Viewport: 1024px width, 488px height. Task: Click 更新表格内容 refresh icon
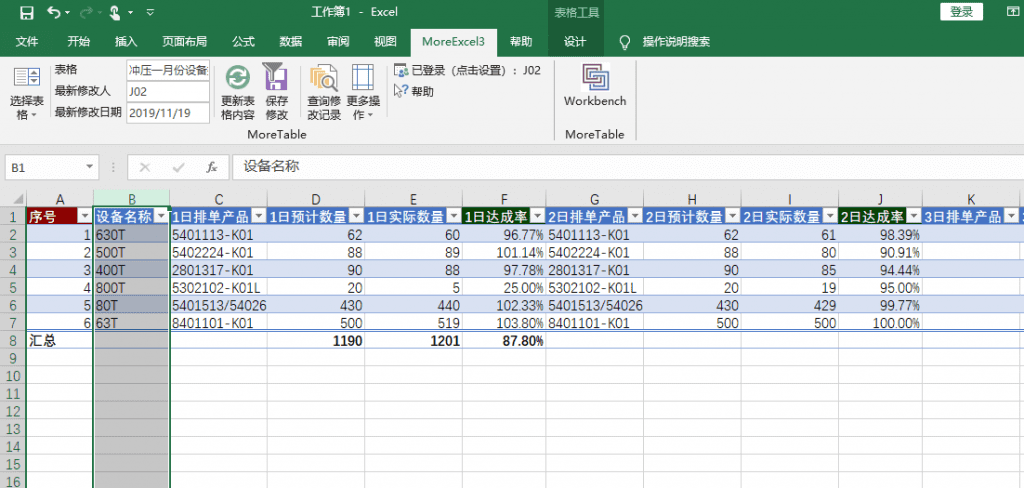(237, 77)
